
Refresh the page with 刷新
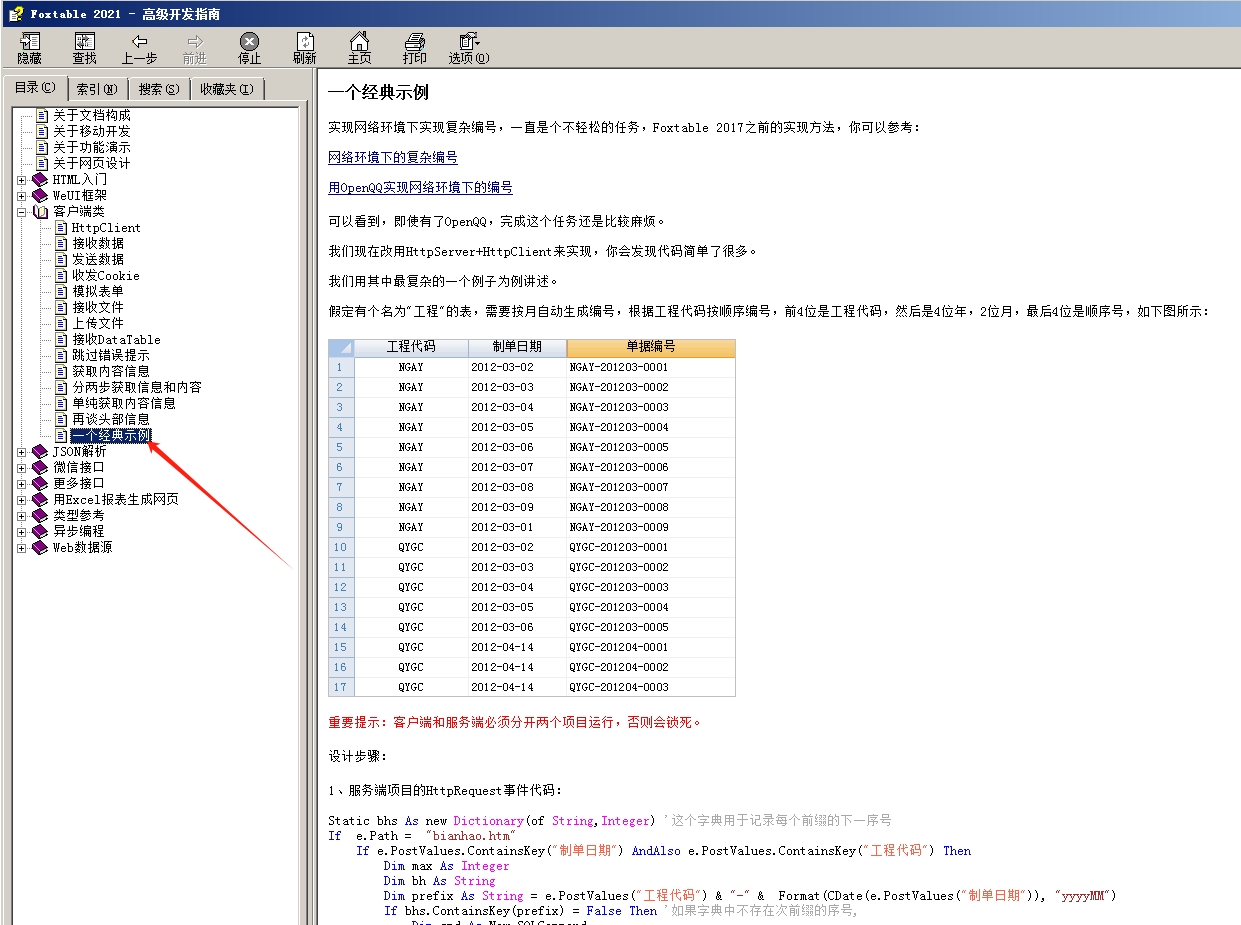[305, 48]
